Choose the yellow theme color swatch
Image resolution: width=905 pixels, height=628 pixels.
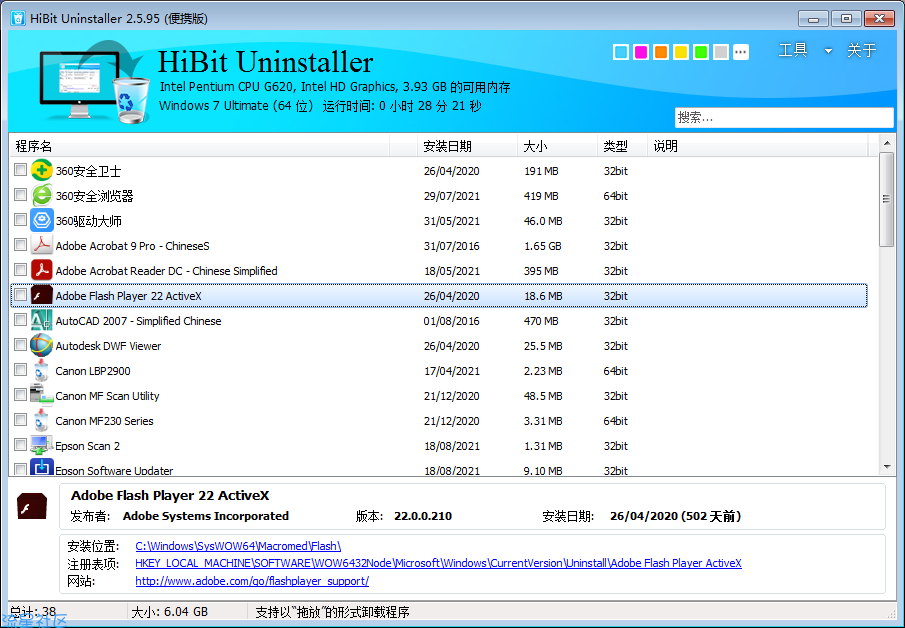(681, 52)
